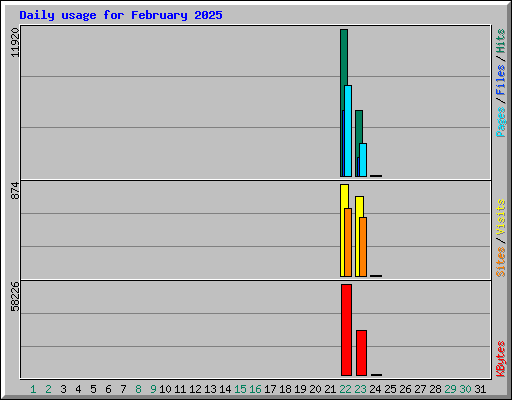This screenshot has width=512, height=400.
Task: Click day 17 on the x-axis
Action: [x=270, y=389]
